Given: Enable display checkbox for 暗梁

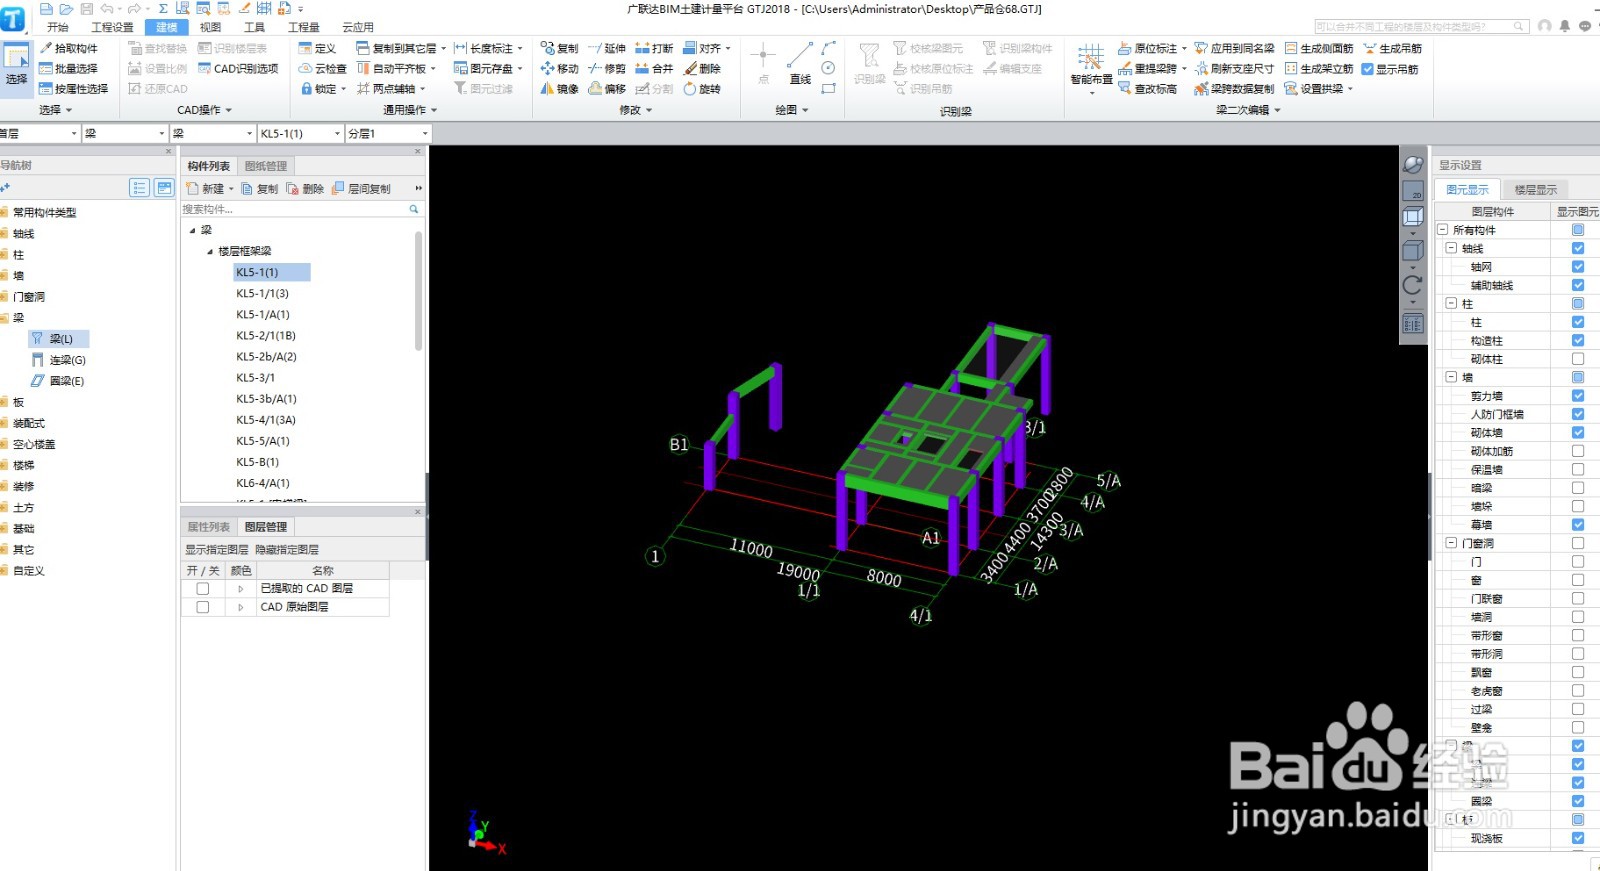Looking at the screenshot, I should [1578, 488].
